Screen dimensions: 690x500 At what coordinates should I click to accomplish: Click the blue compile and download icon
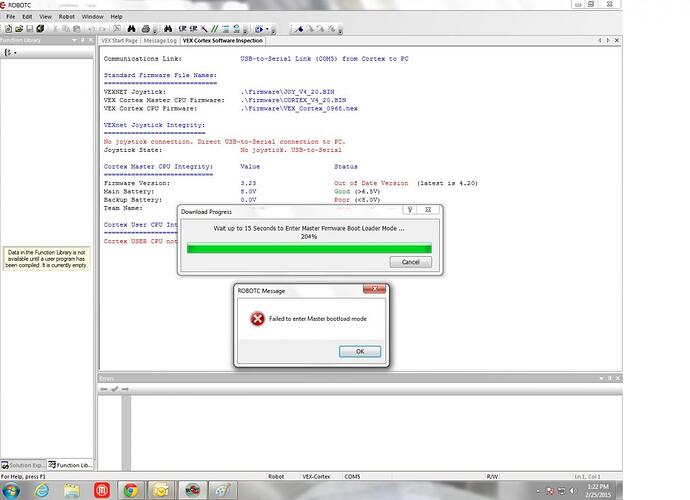pyautogui.click(x=259, y=29)
